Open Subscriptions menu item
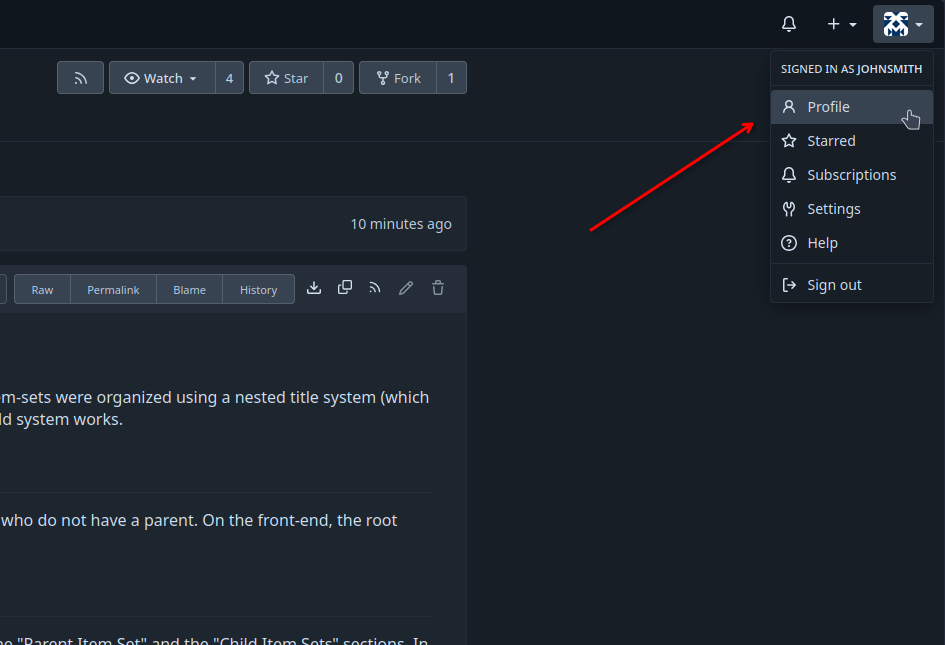Screen dimensions: 945x645 click(852, 175)
